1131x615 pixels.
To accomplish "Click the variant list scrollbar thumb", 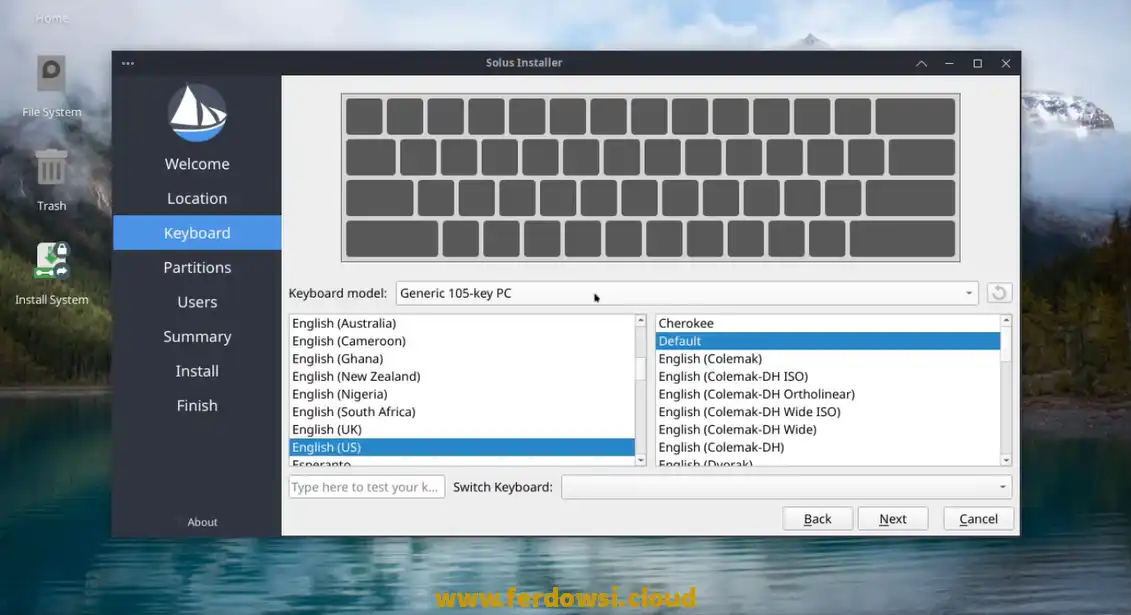I will pos(1006,345).
